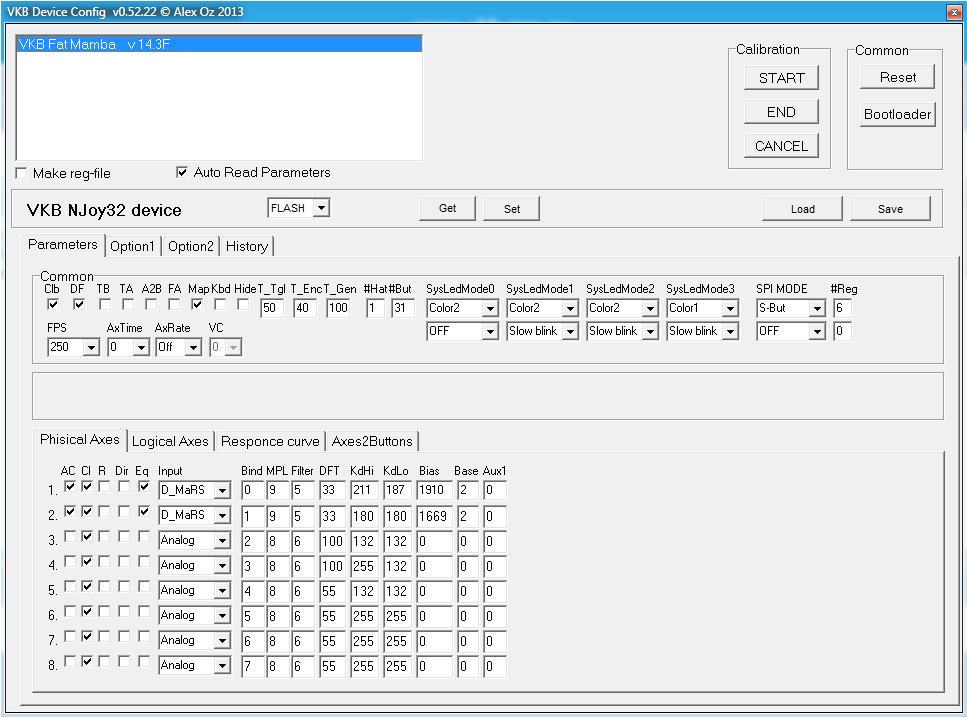Enable the A2B checkbox
Screen dimensions: 967x718
(151, 304)
